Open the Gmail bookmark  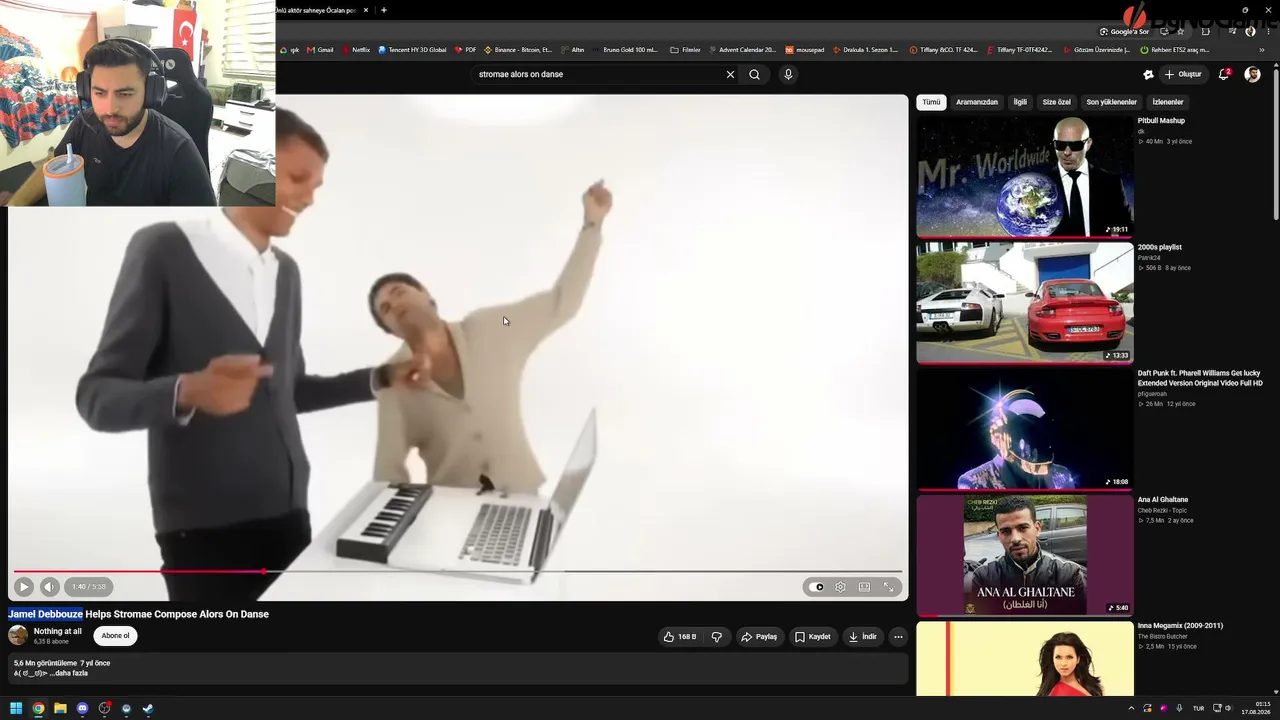(x=321, y=50)
